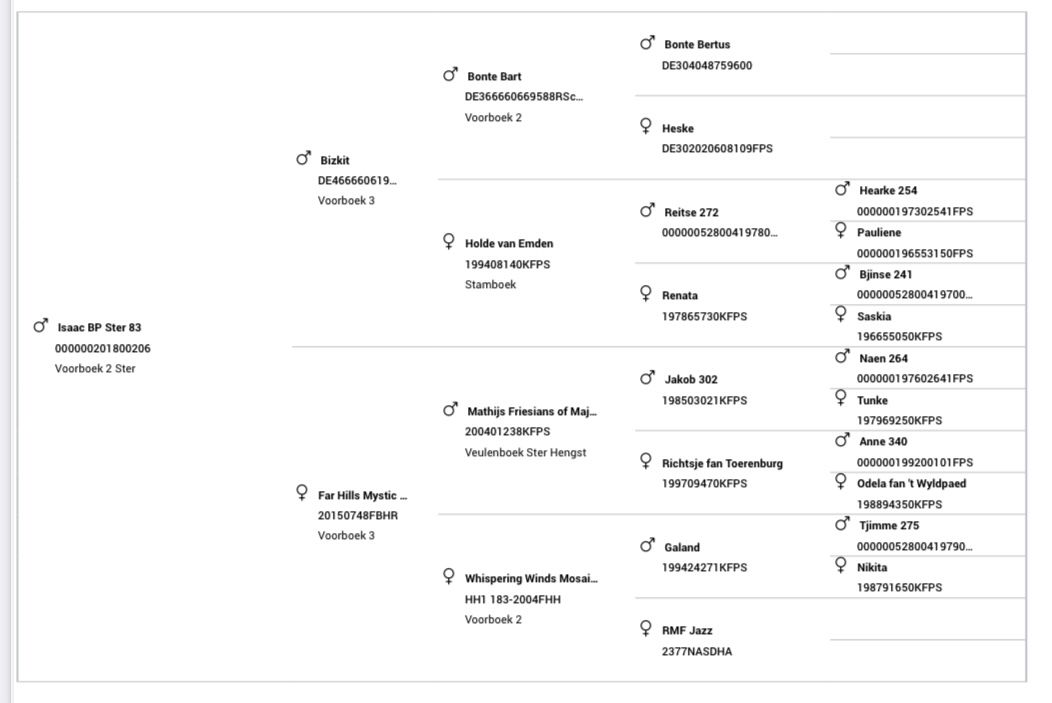The image size is (1052, 703).
Task: Click the male icon next to Bizkit
Action: (x=303, y=159)
